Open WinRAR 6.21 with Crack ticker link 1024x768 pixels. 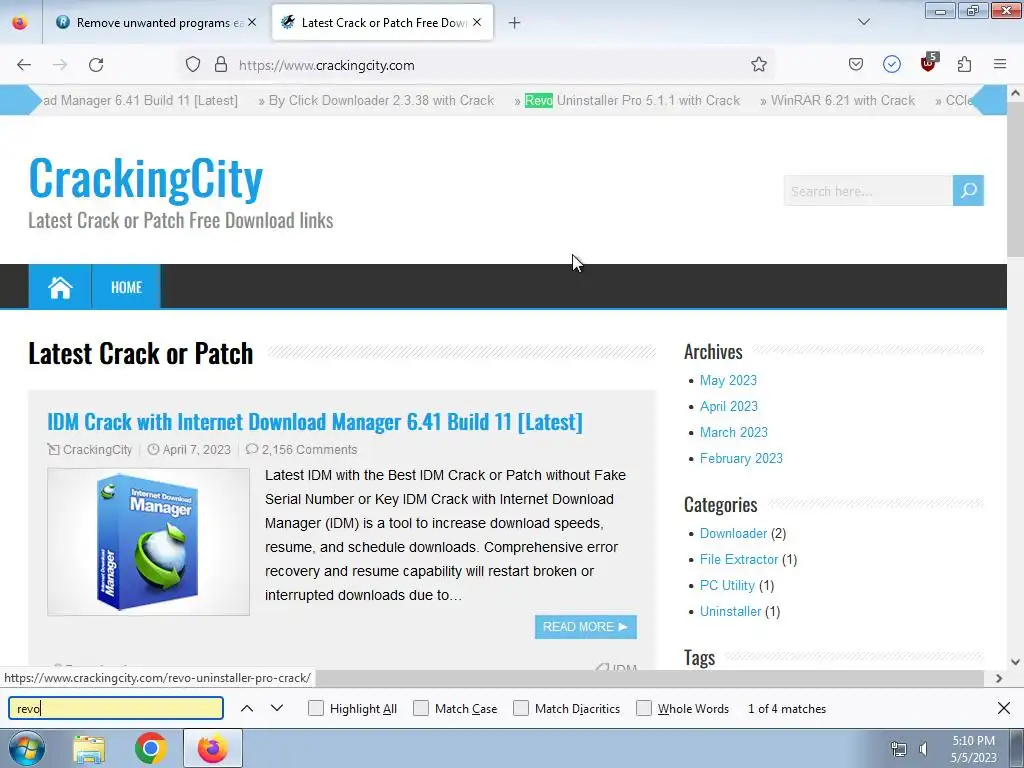(x=842, y=101)
